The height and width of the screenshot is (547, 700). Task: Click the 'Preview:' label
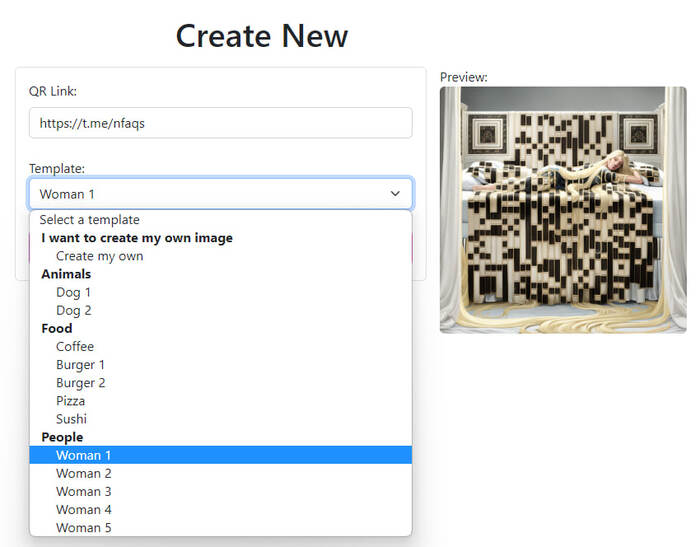[x=463, y=77]
